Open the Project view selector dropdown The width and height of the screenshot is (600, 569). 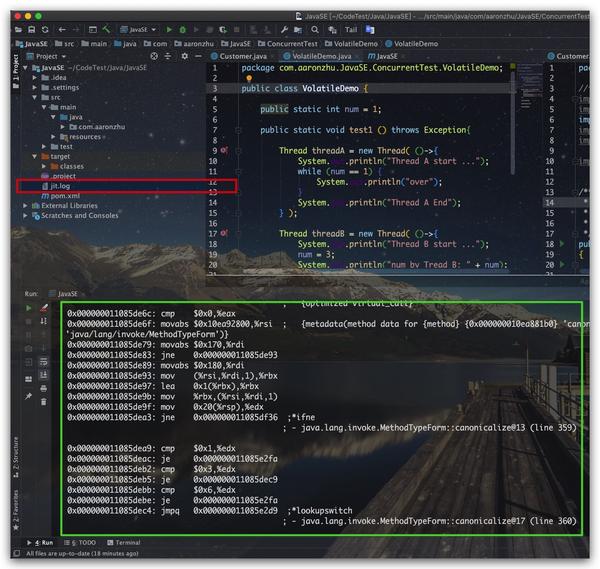[x=47, y=57]
